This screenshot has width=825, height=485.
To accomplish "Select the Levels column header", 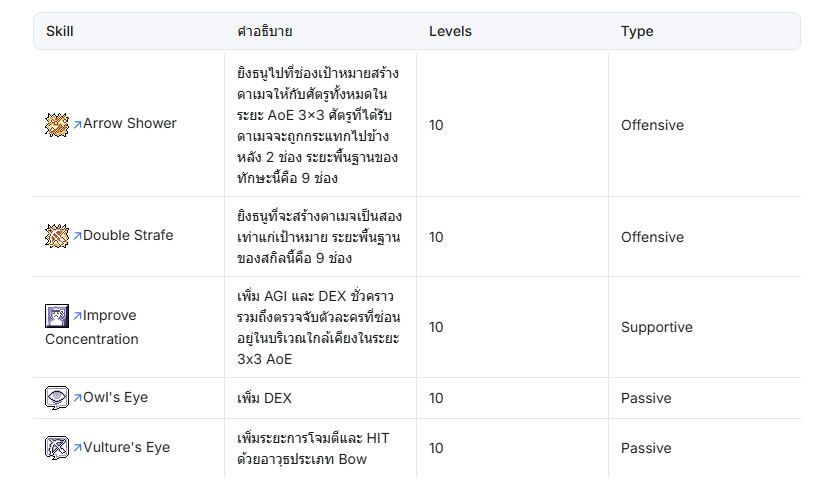I will pyautogui.click(x=450, y=31).
